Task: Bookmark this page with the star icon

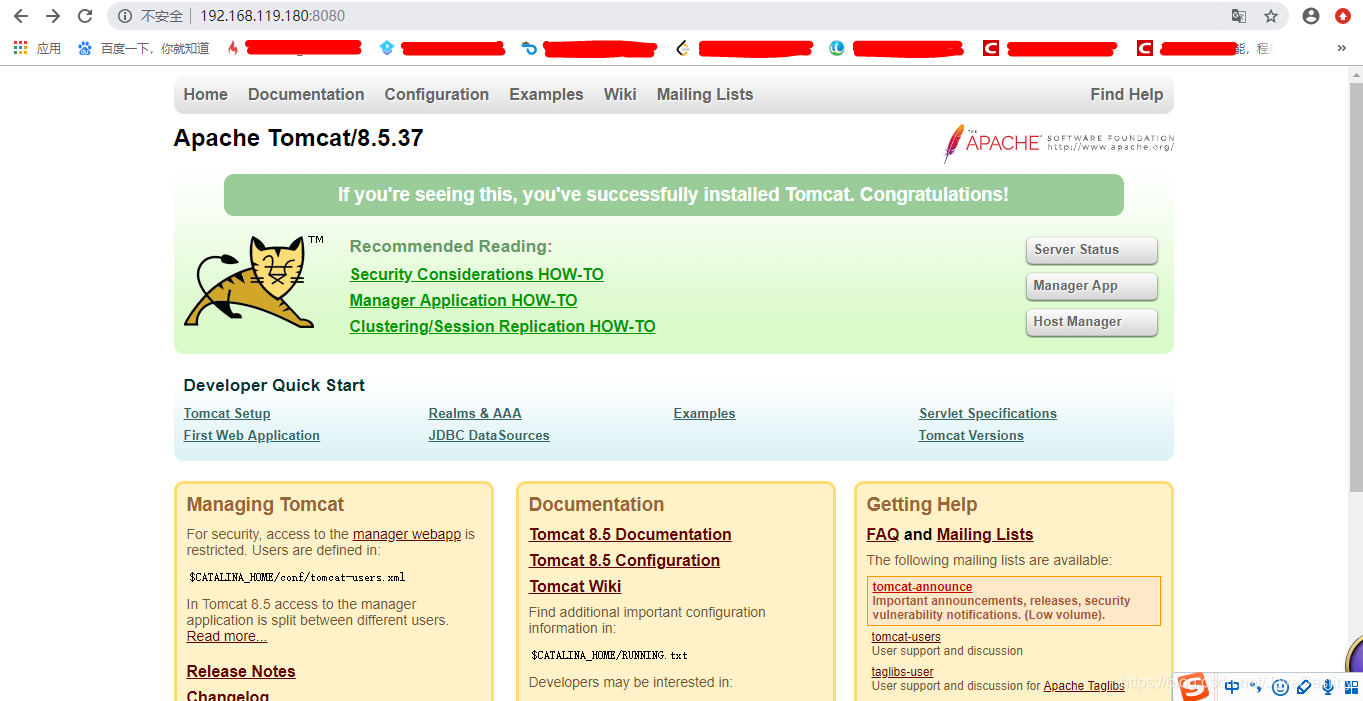Action: 1271,16
